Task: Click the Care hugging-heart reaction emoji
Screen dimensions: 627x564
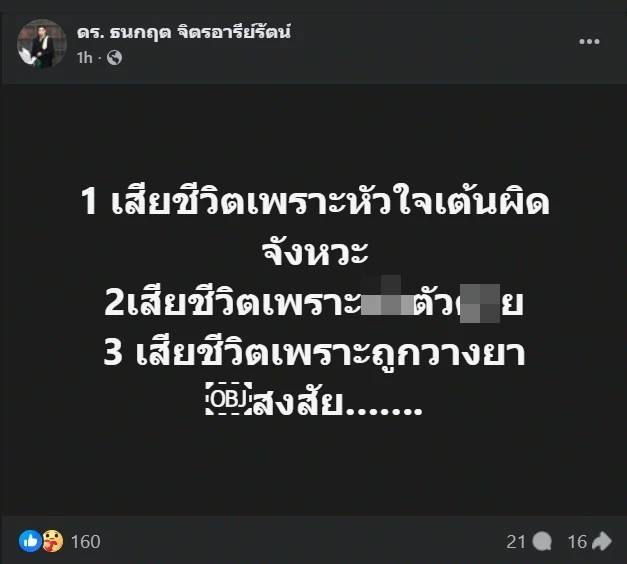Action: (52, 541)
